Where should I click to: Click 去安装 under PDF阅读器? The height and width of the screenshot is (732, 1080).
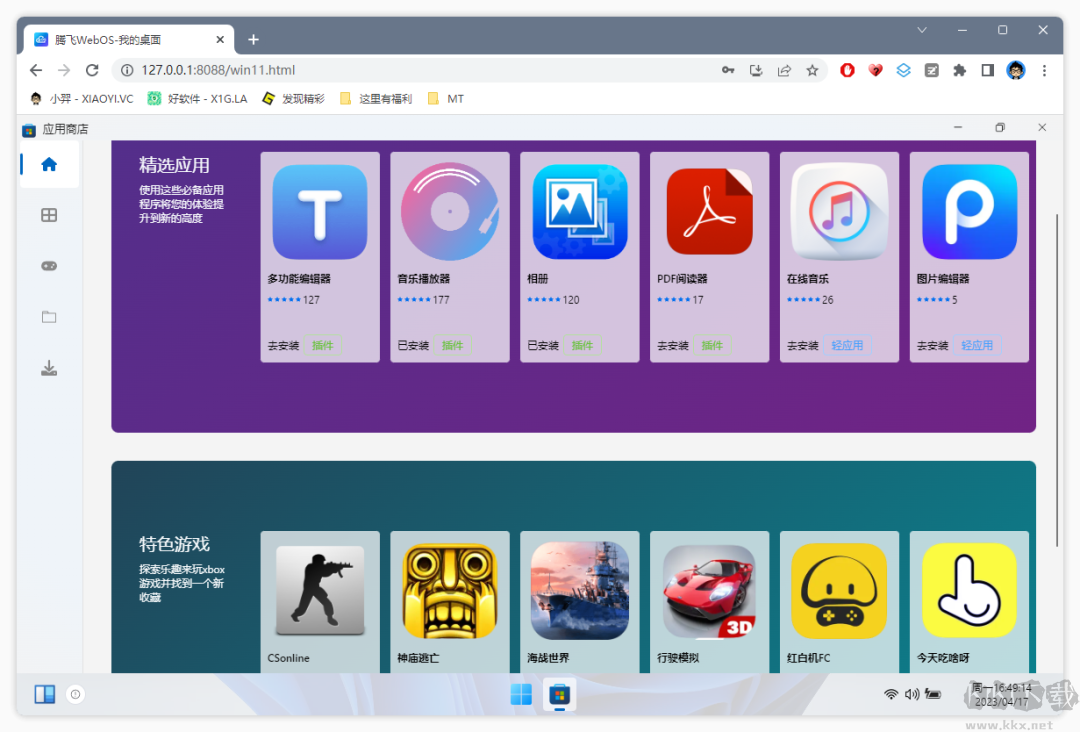point(673,346)
